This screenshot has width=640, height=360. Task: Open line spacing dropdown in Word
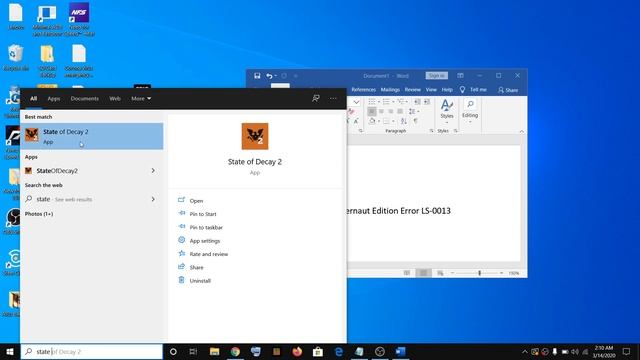click(x=413, y=111)
